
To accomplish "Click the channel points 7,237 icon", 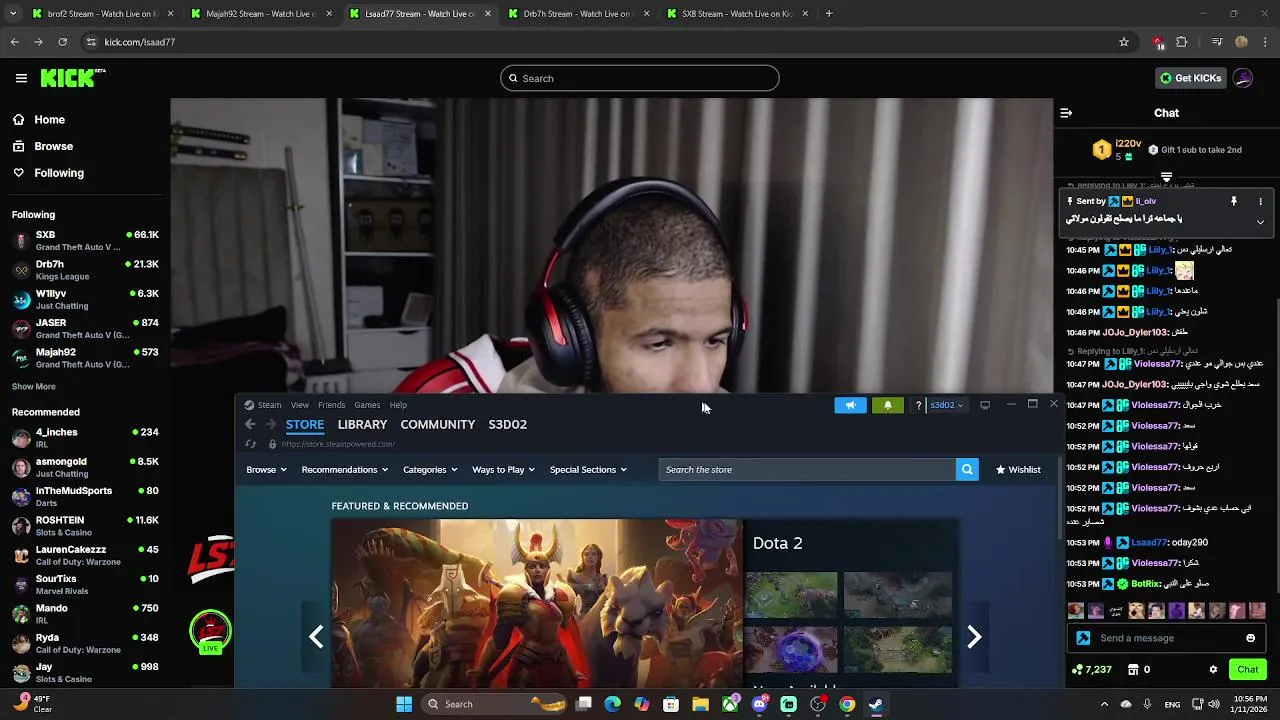I will 1077,669.
